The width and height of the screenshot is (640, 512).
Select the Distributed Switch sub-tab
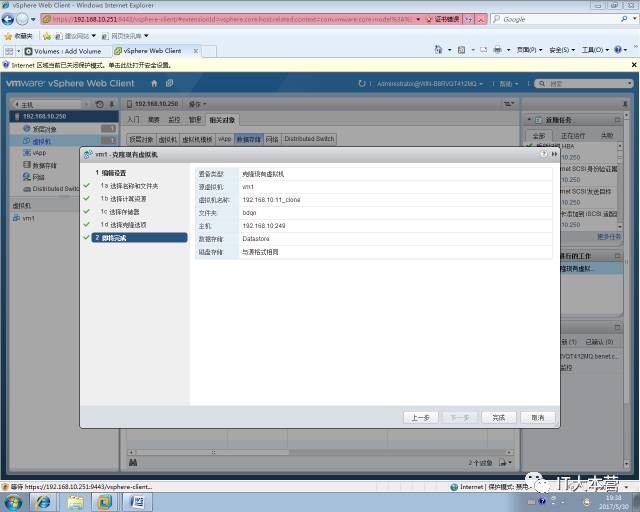pyautogui.click(x=309, y=139)
